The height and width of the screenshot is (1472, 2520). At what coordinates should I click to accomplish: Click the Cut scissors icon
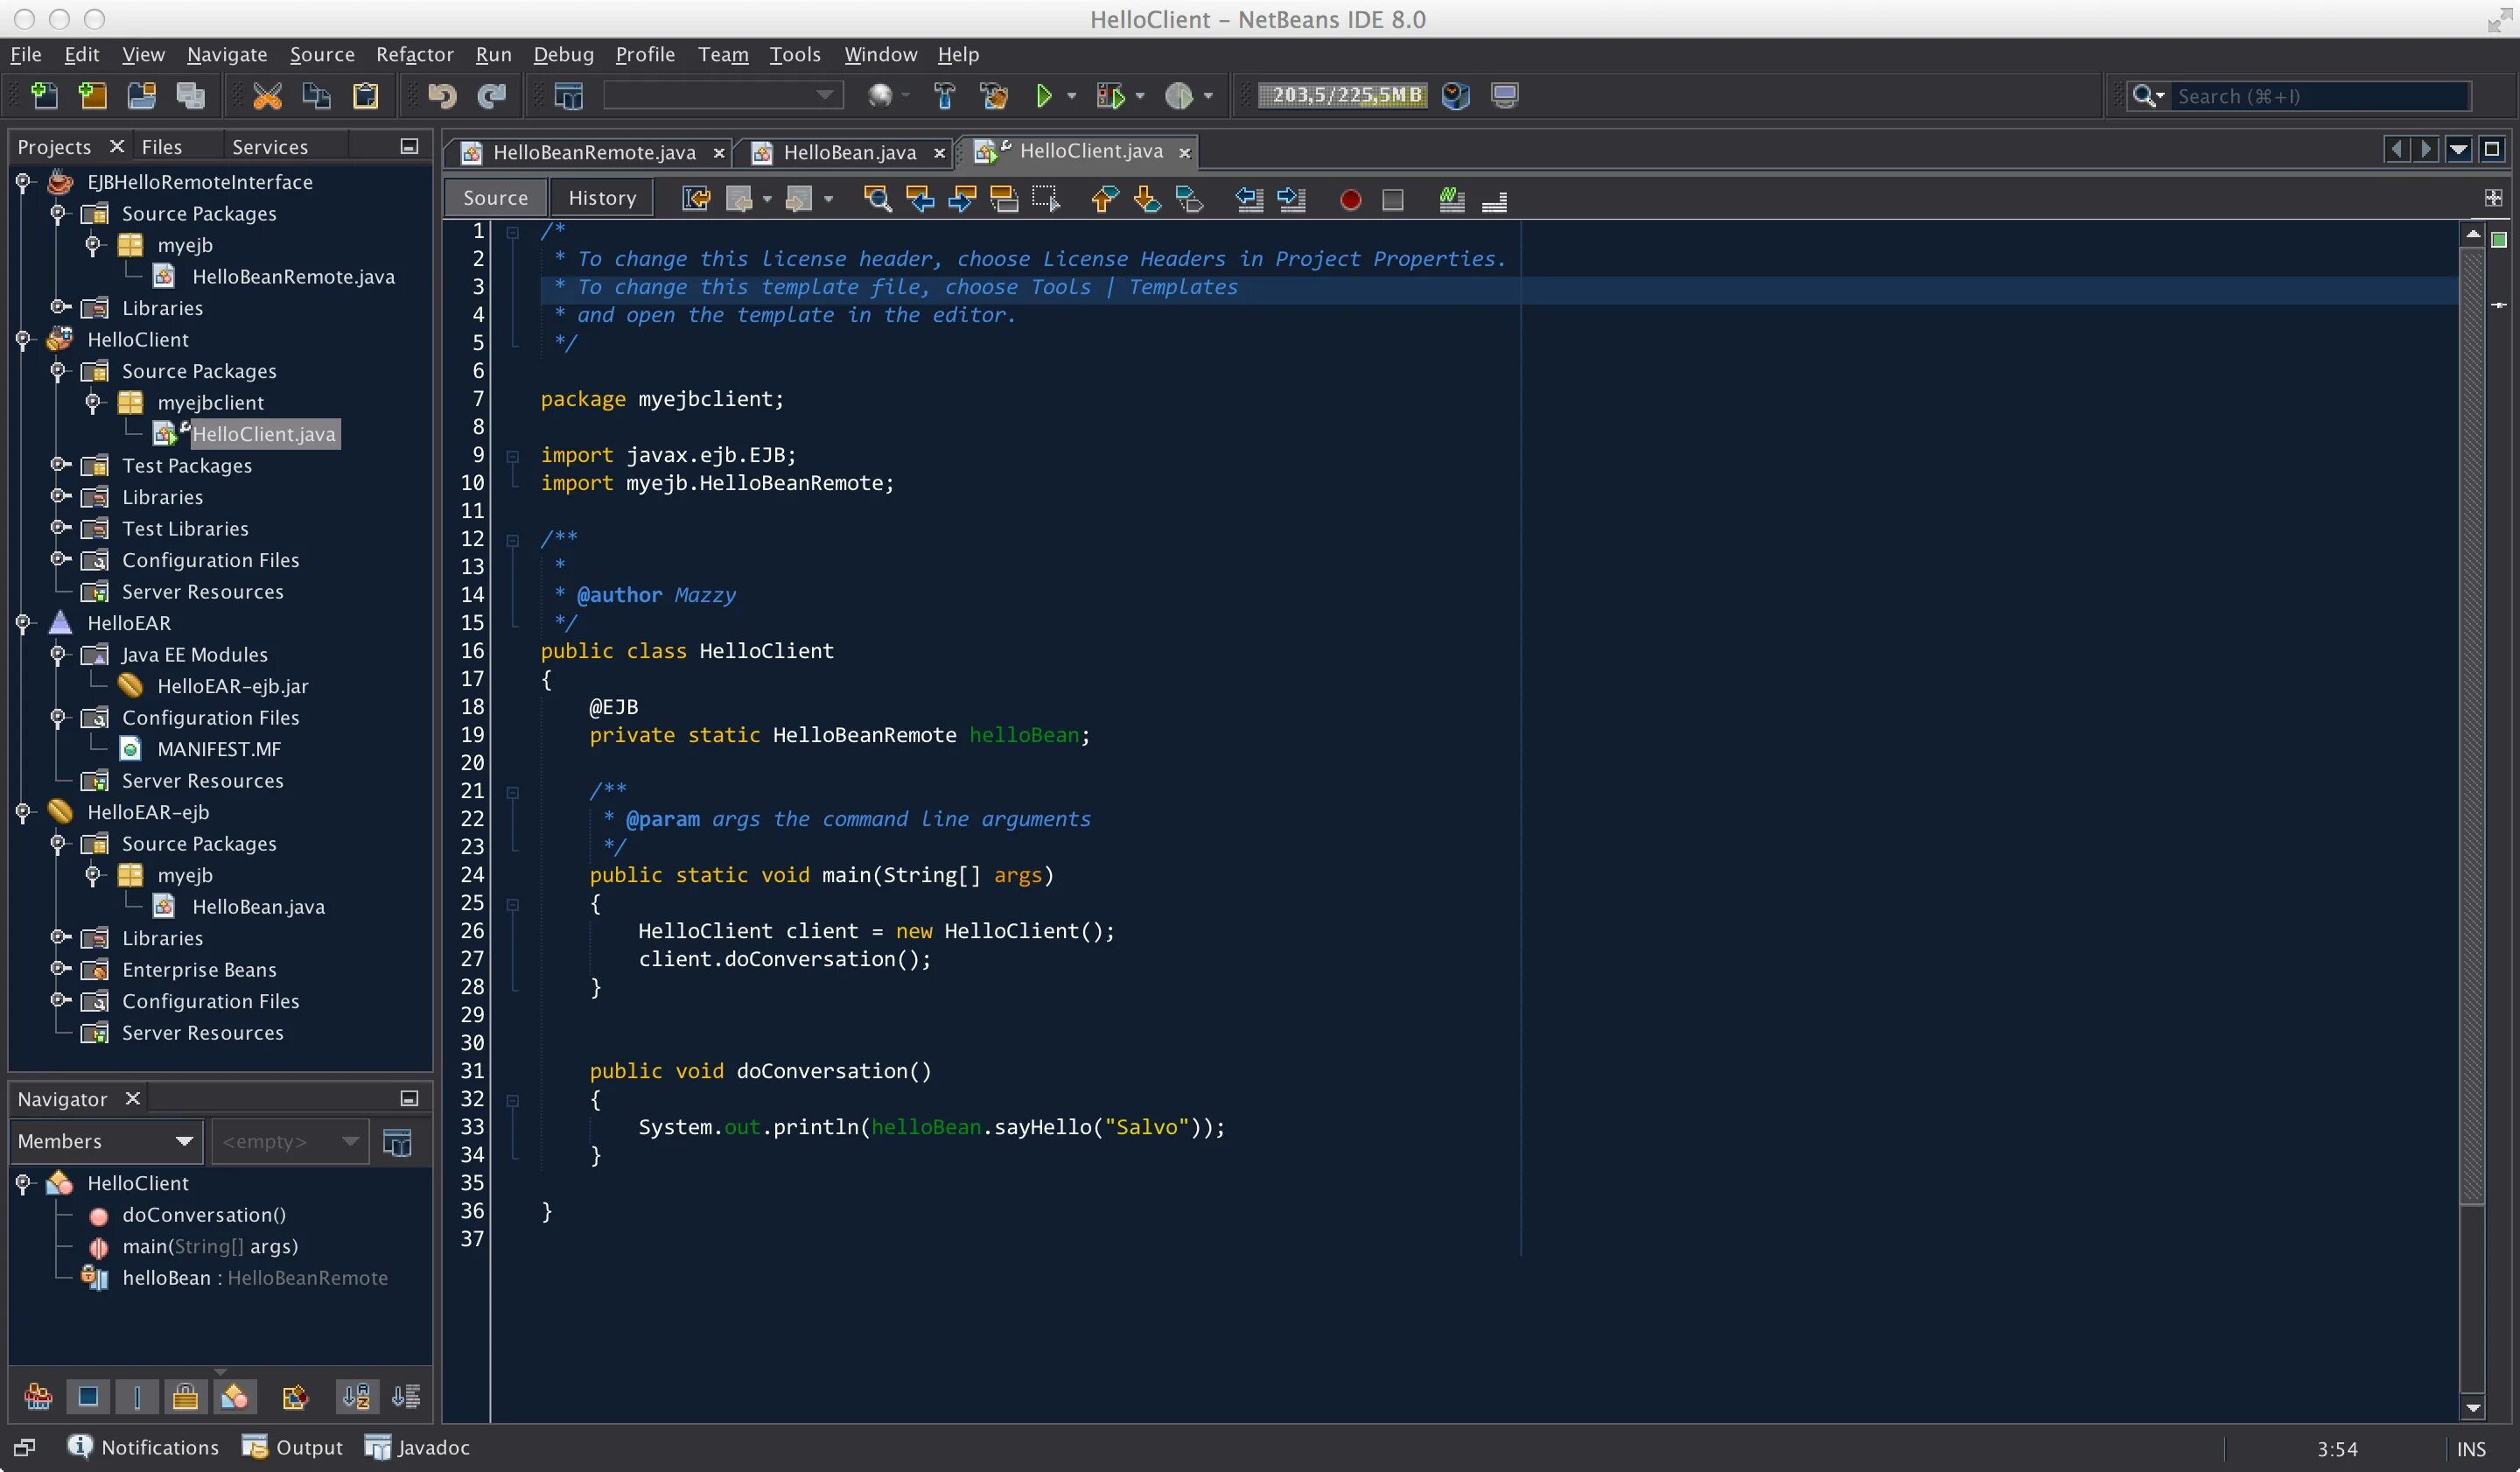coord(267,96)
